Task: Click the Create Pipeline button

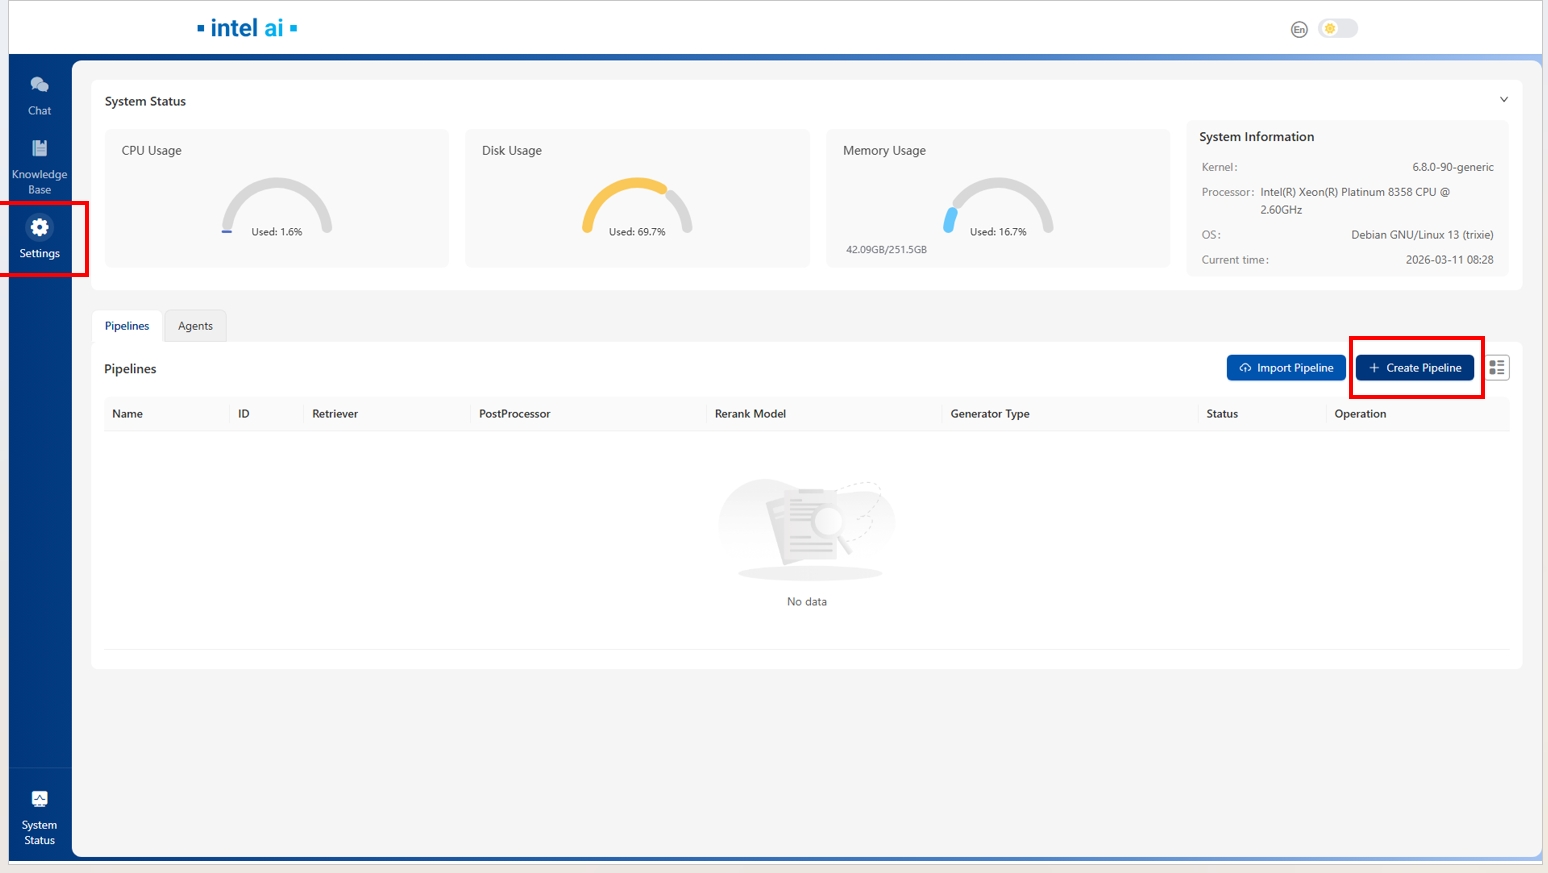Action: click(1414, 368)
